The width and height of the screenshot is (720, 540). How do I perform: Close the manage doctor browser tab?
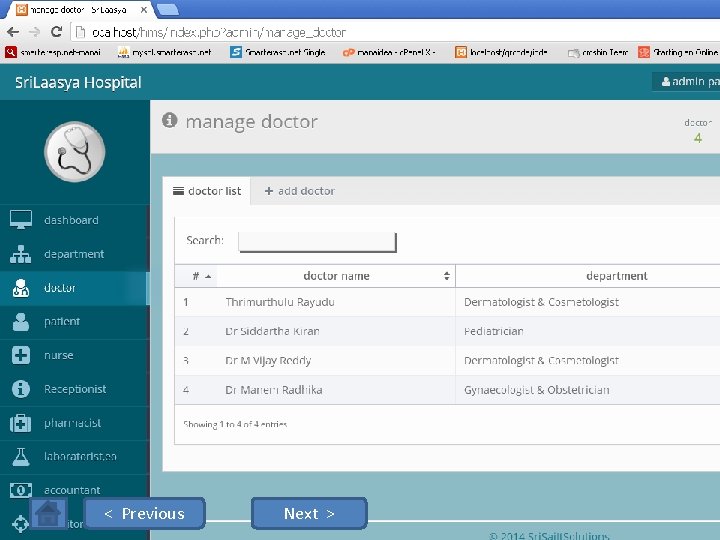[144, 9]
